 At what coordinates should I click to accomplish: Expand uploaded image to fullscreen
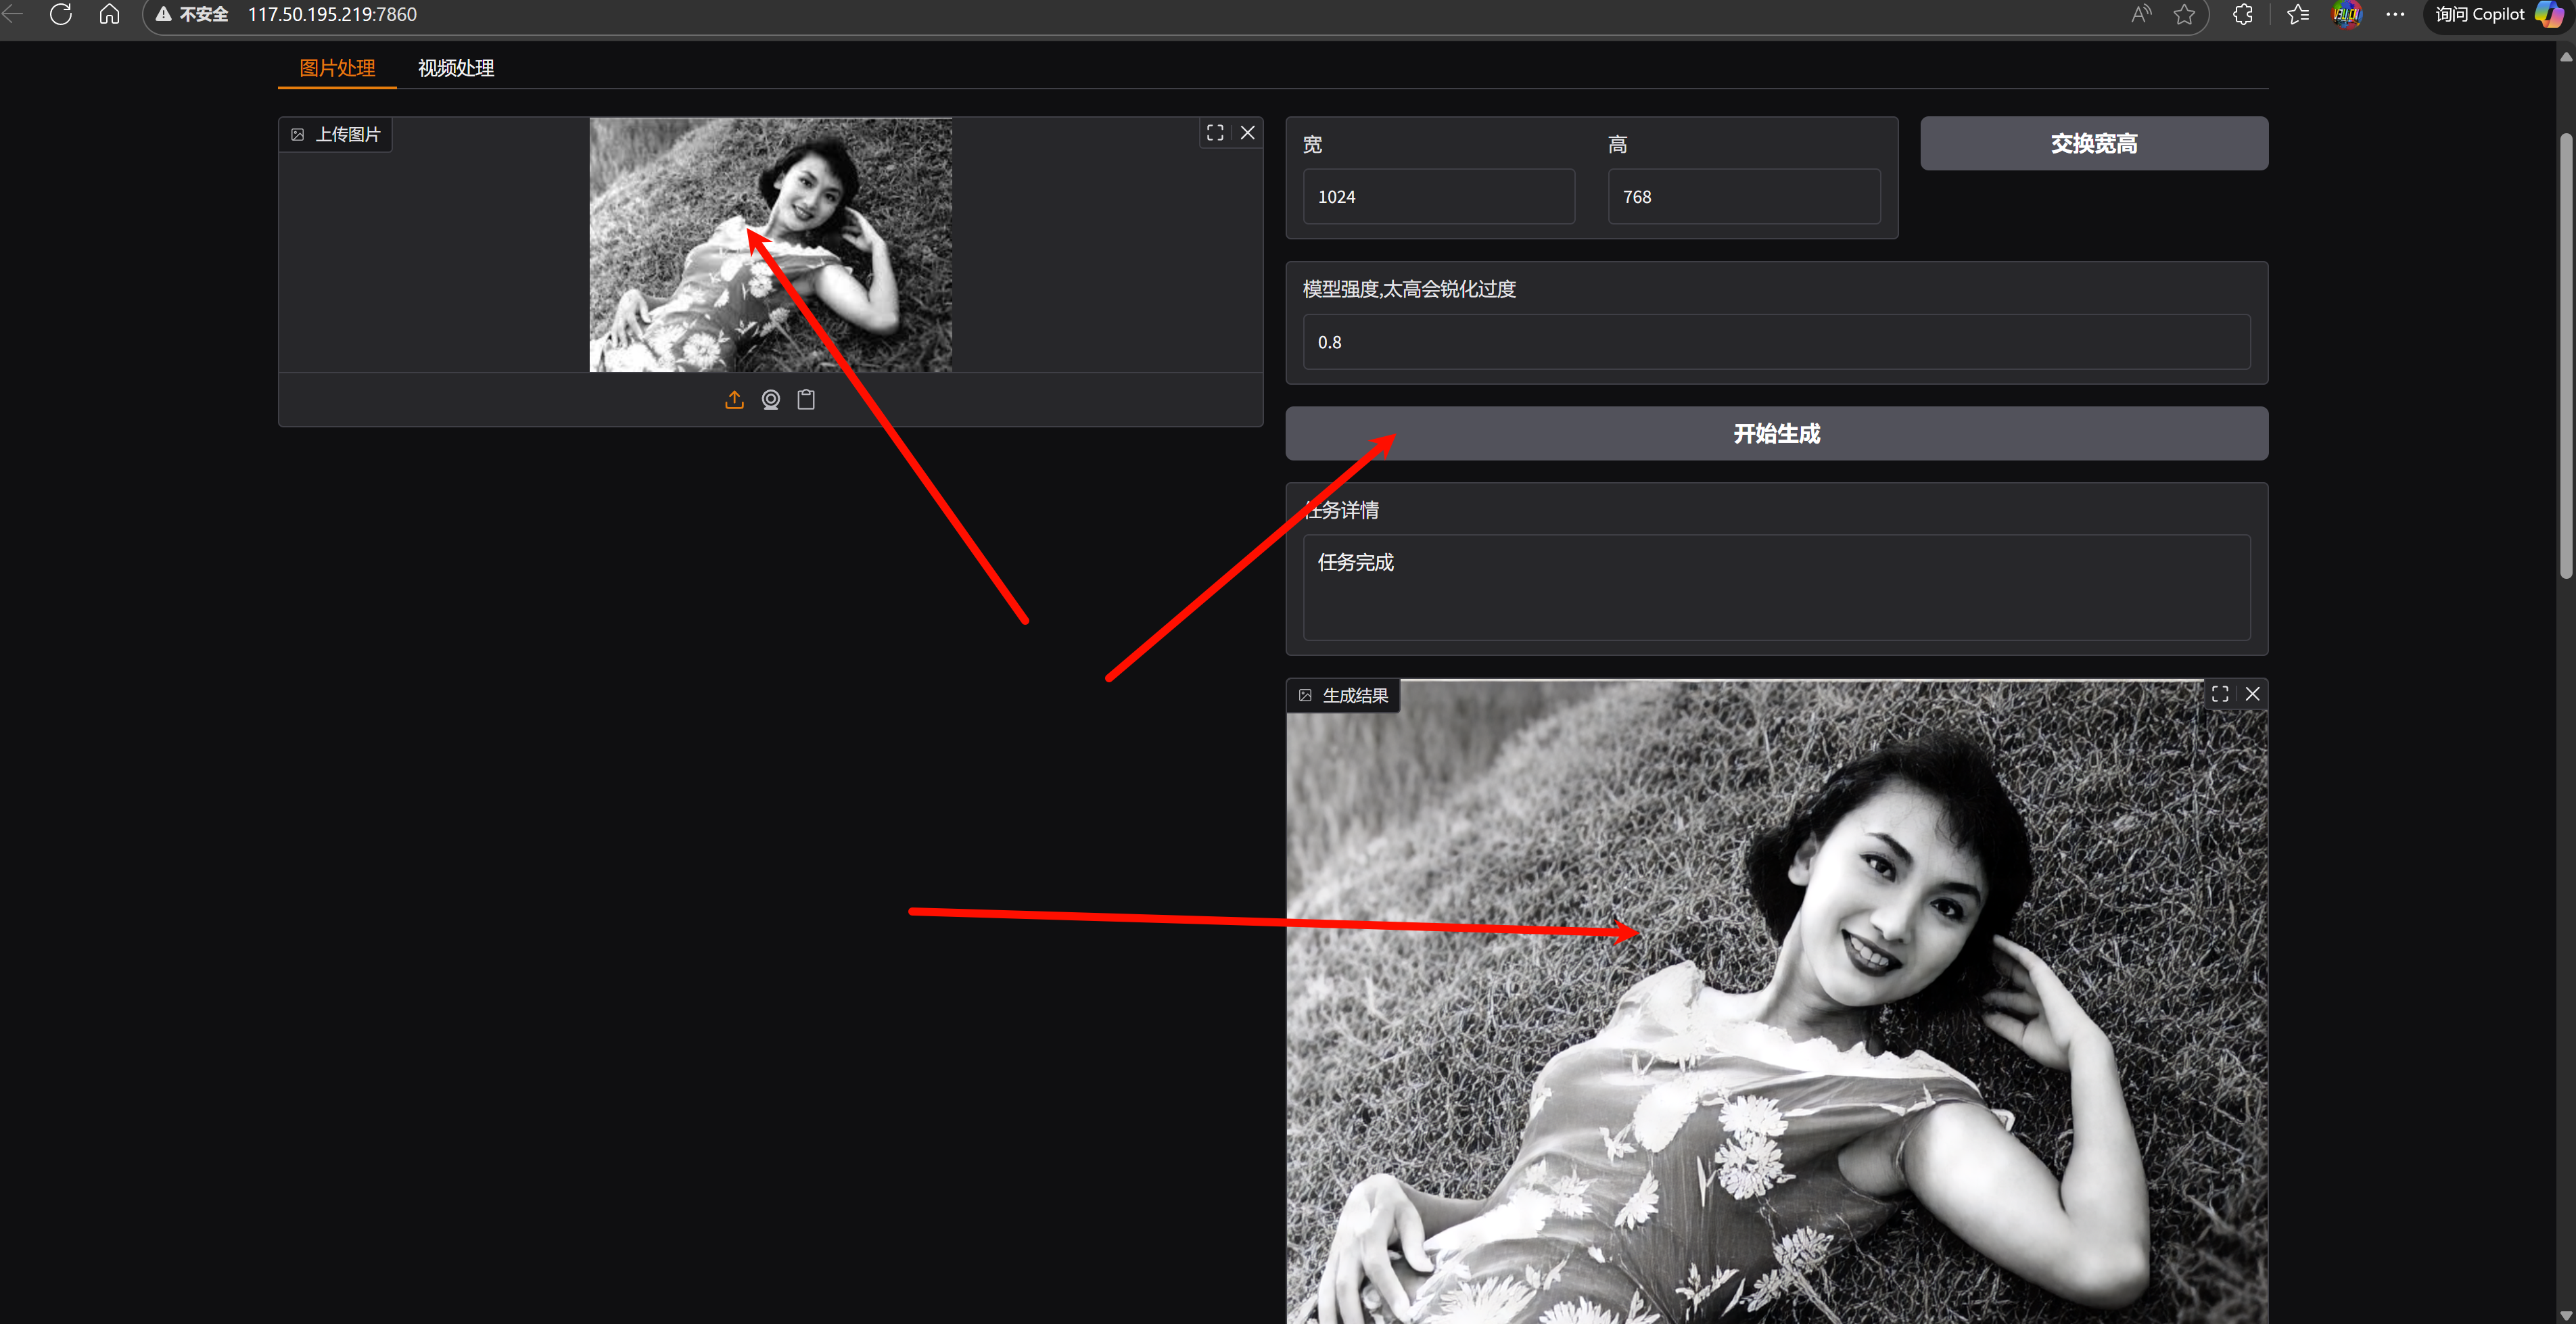point(1215,133)
